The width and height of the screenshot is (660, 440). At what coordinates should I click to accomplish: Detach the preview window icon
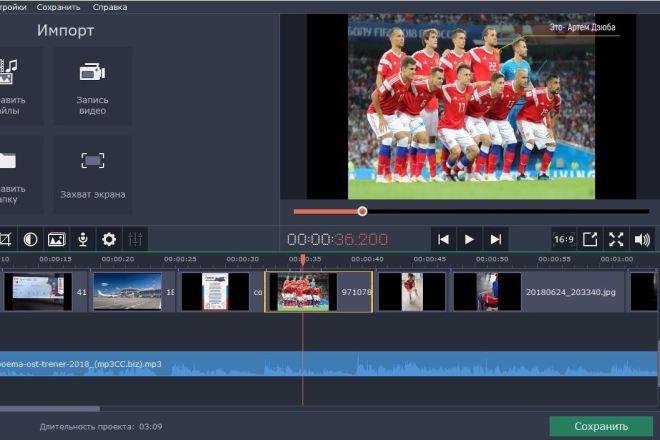click(590, 240)
